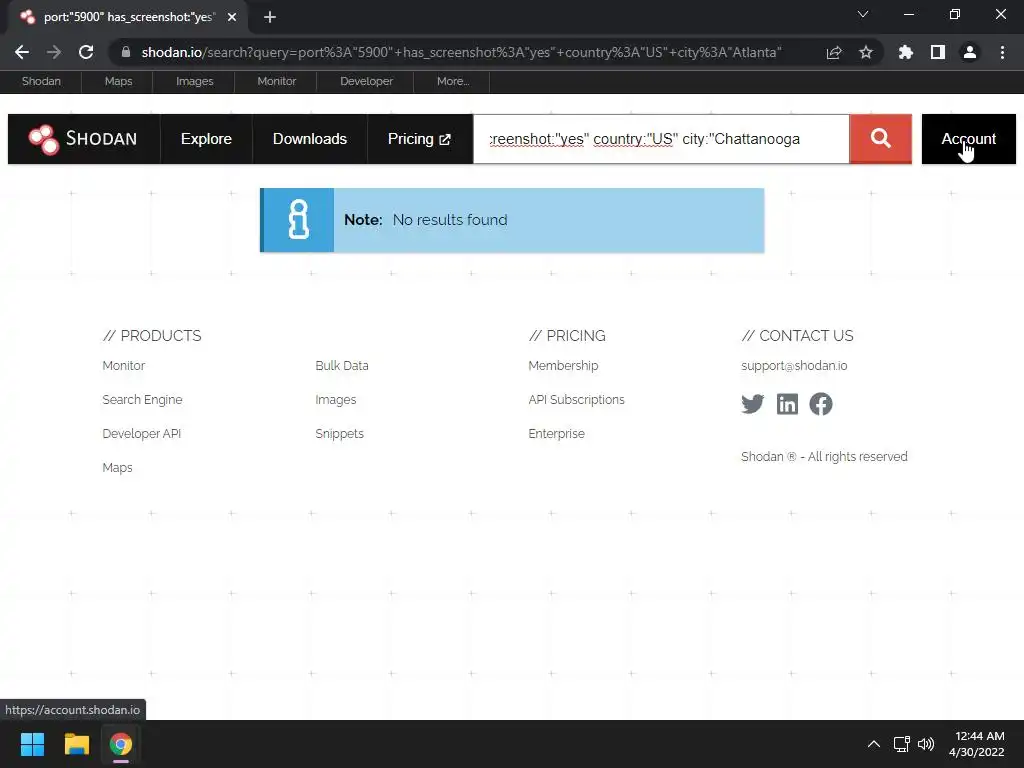Click the red search magnifier button
Screen dimensions: 1024x768
coord(880,138)
